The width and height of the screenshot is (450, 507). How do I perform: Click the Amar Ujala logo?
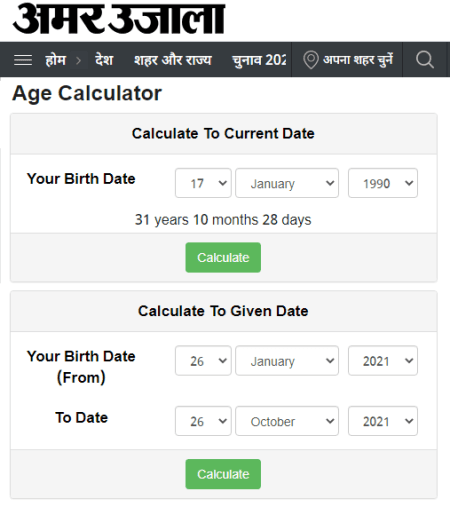(119, 19)
